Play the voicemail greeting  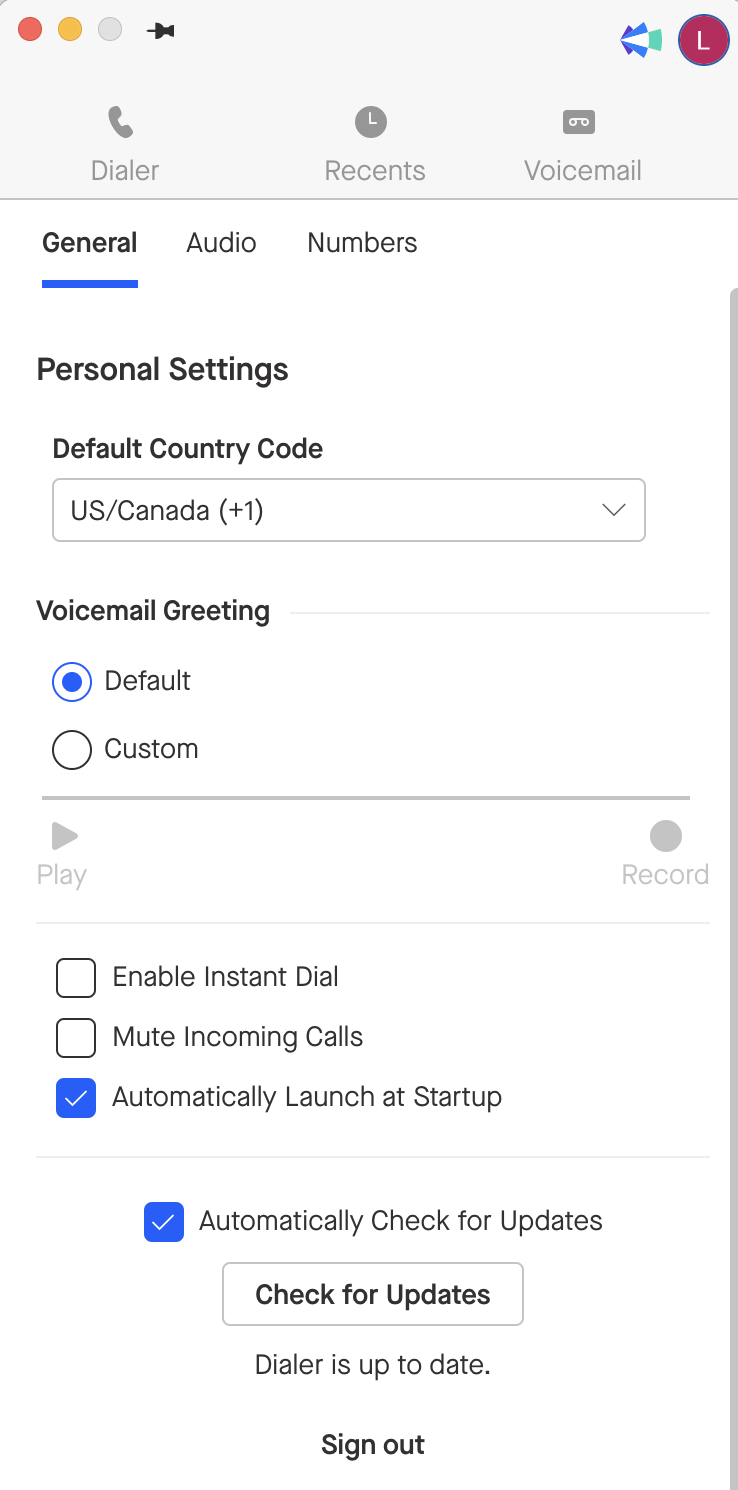tap(64, 836)
